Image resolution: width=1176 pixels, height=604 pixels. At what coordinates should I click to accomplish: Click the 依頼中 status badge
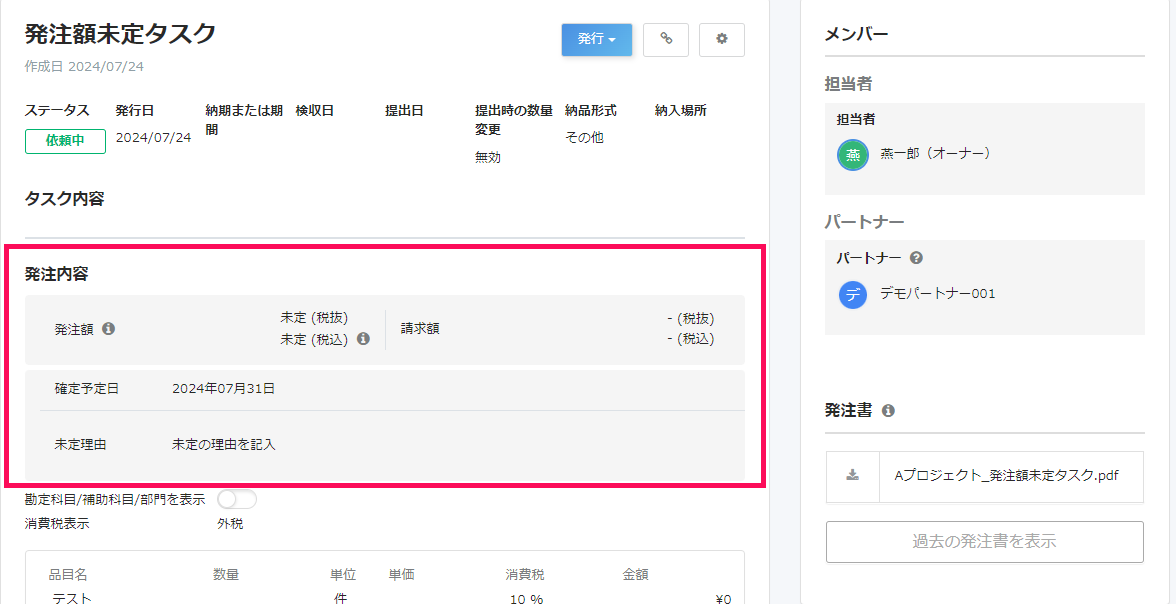tap(65, 141)
